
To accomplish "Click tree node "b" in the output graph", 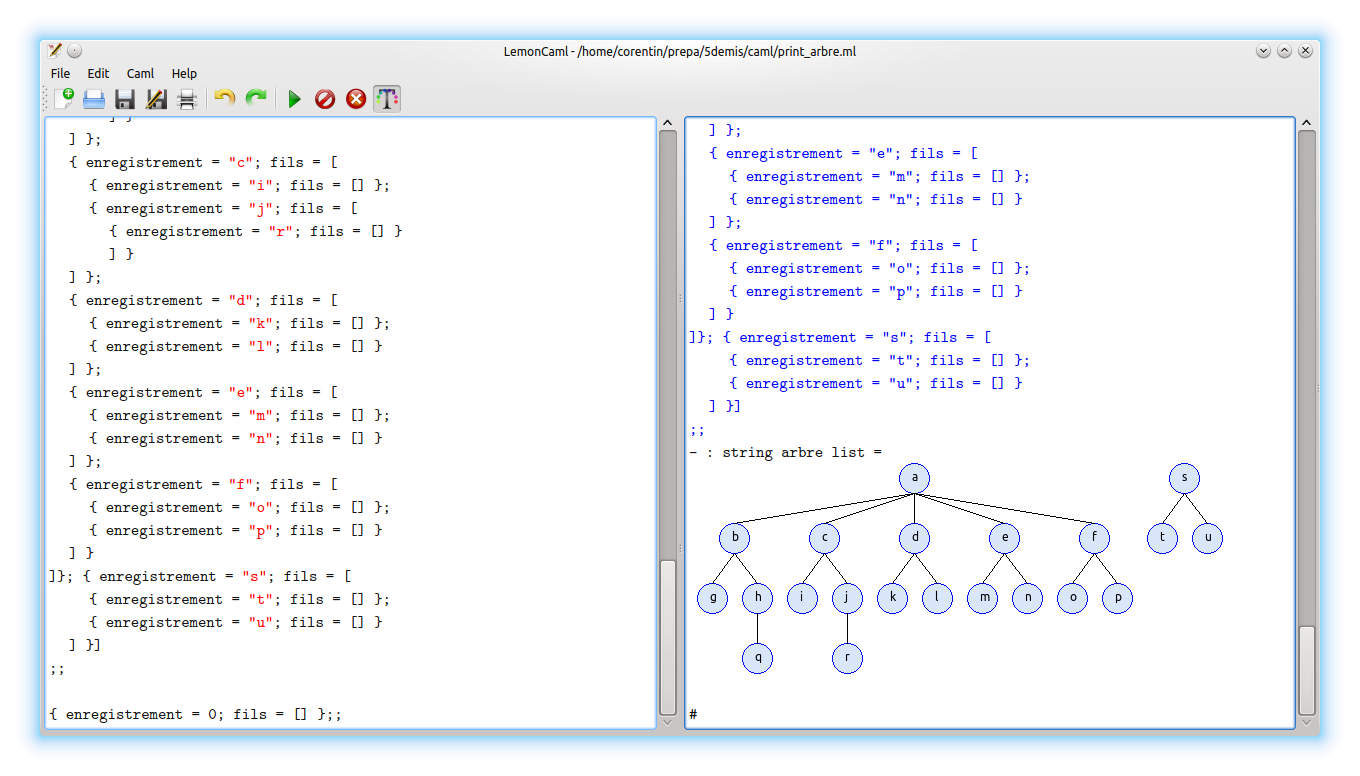I will tap(734, 538).
